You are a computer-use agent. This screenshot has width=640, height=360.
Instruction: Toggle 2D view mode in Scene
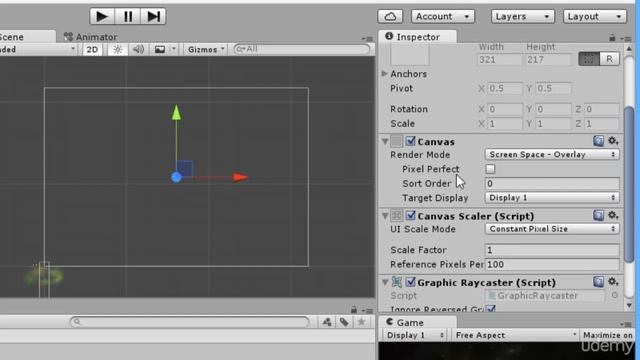pyautogui.click(x=92, y=49)
